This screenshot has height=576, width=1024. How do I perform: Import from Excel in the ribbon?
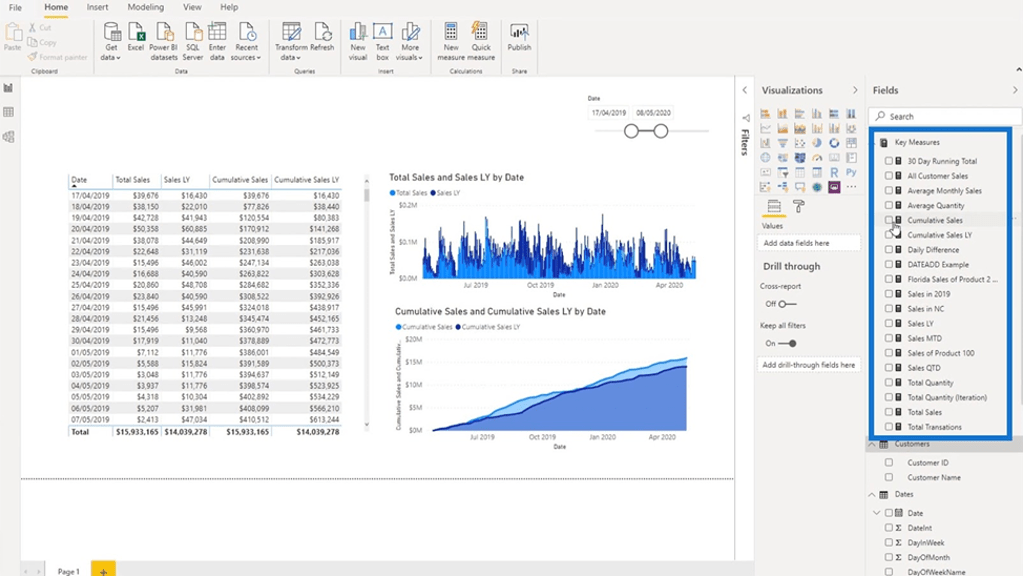tap(136, 37)
